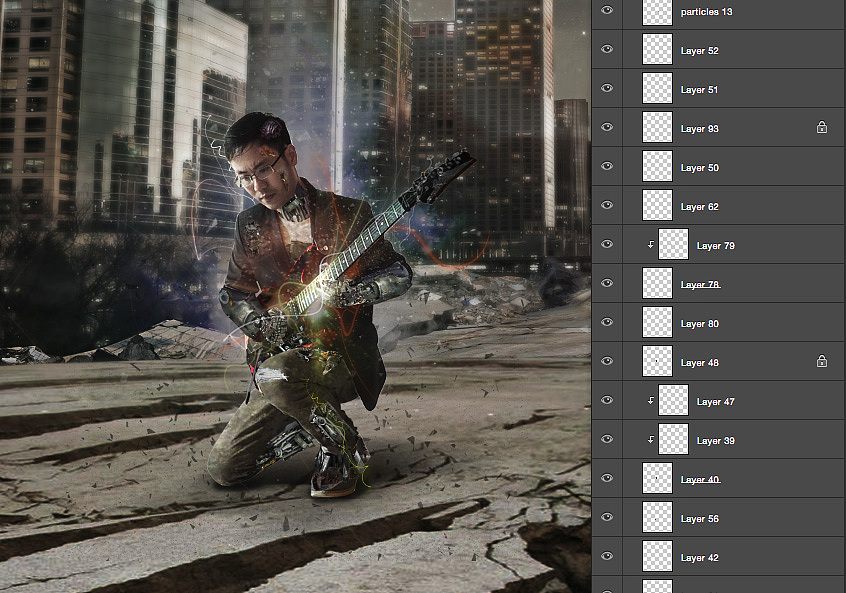Toggle visibility of Layer 93
This screenshot has height=593, width=846.
[x=607, y=127]
